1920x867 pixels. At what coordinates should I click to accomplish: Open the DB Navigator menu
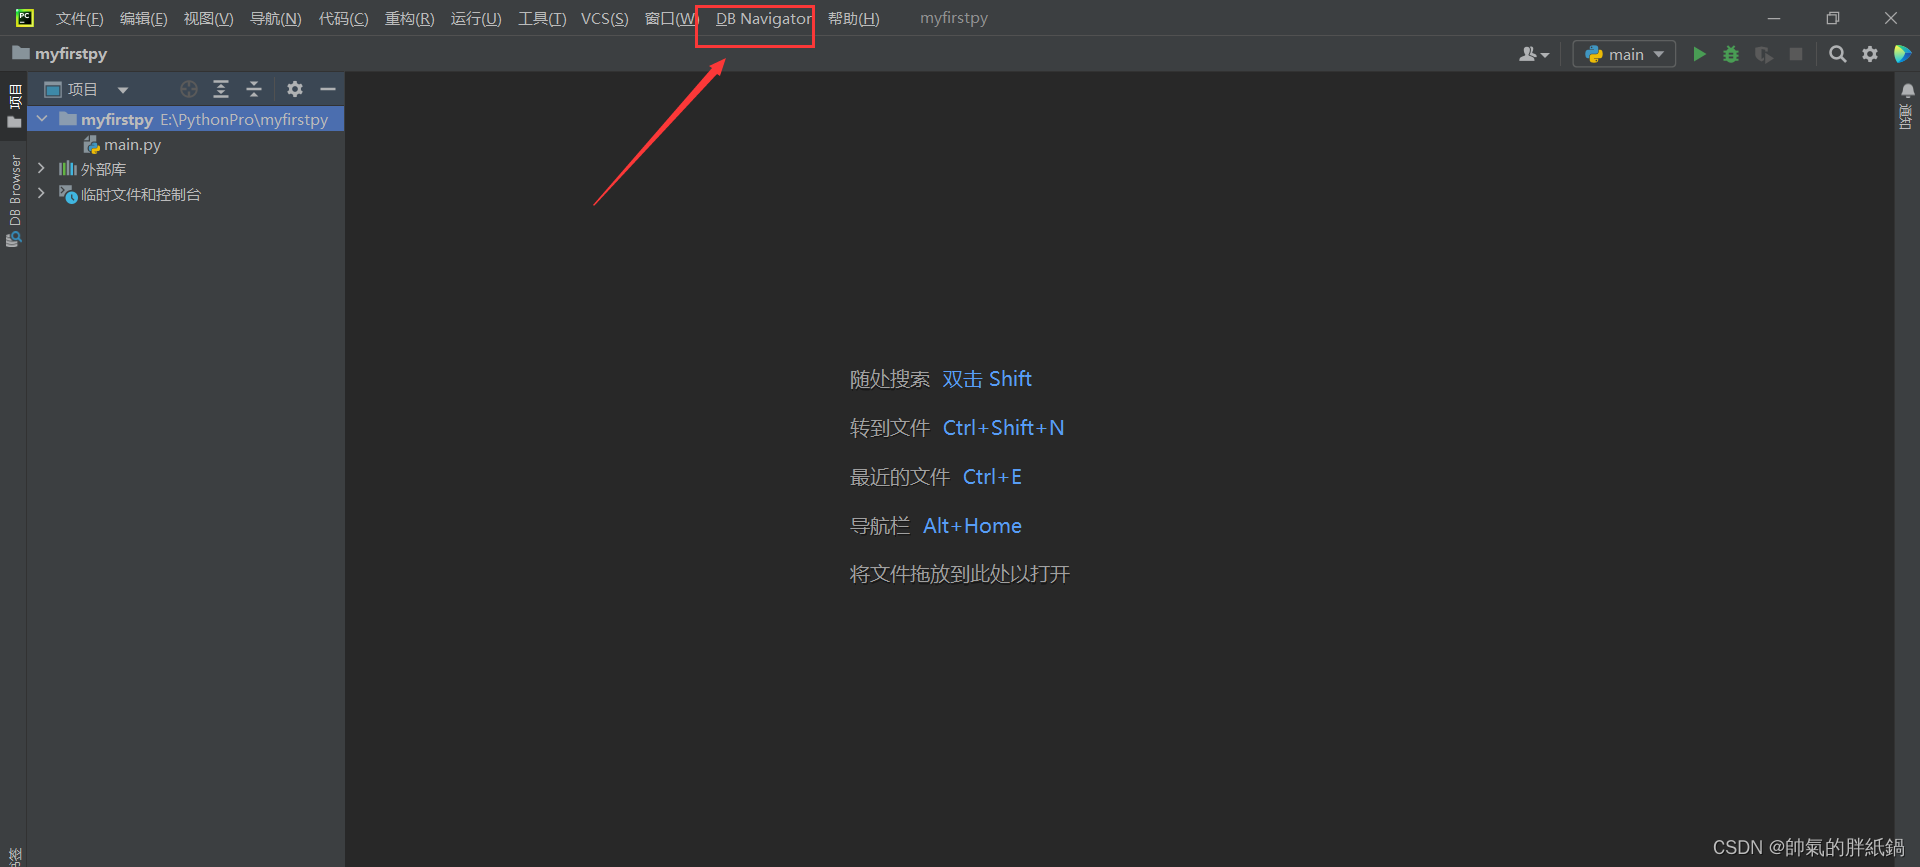pos(763,18)
